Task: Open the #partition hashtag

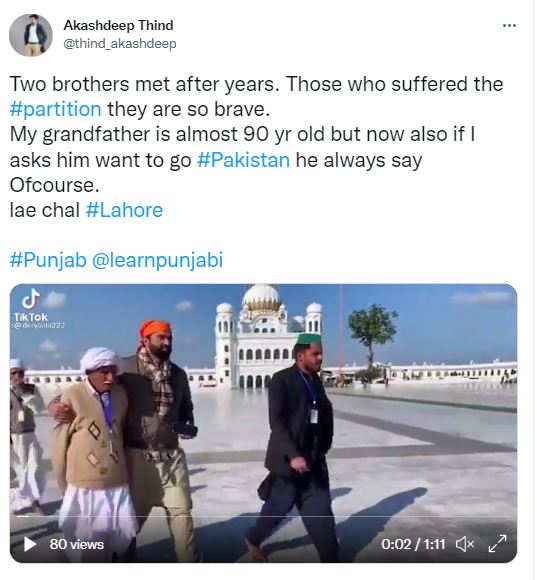Action: 55,109
